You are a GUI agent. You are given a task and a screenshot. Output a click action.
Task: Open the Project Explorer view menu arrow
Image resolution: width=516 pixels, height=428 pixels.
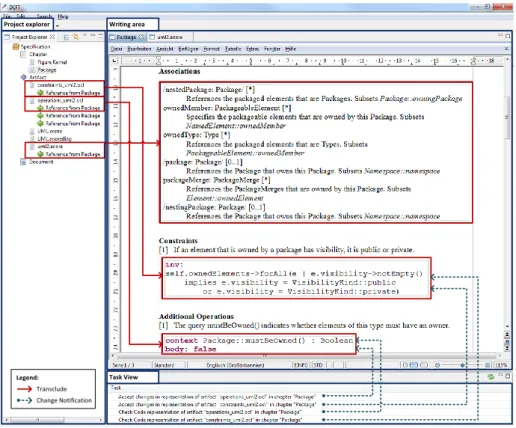pos(85,35)
